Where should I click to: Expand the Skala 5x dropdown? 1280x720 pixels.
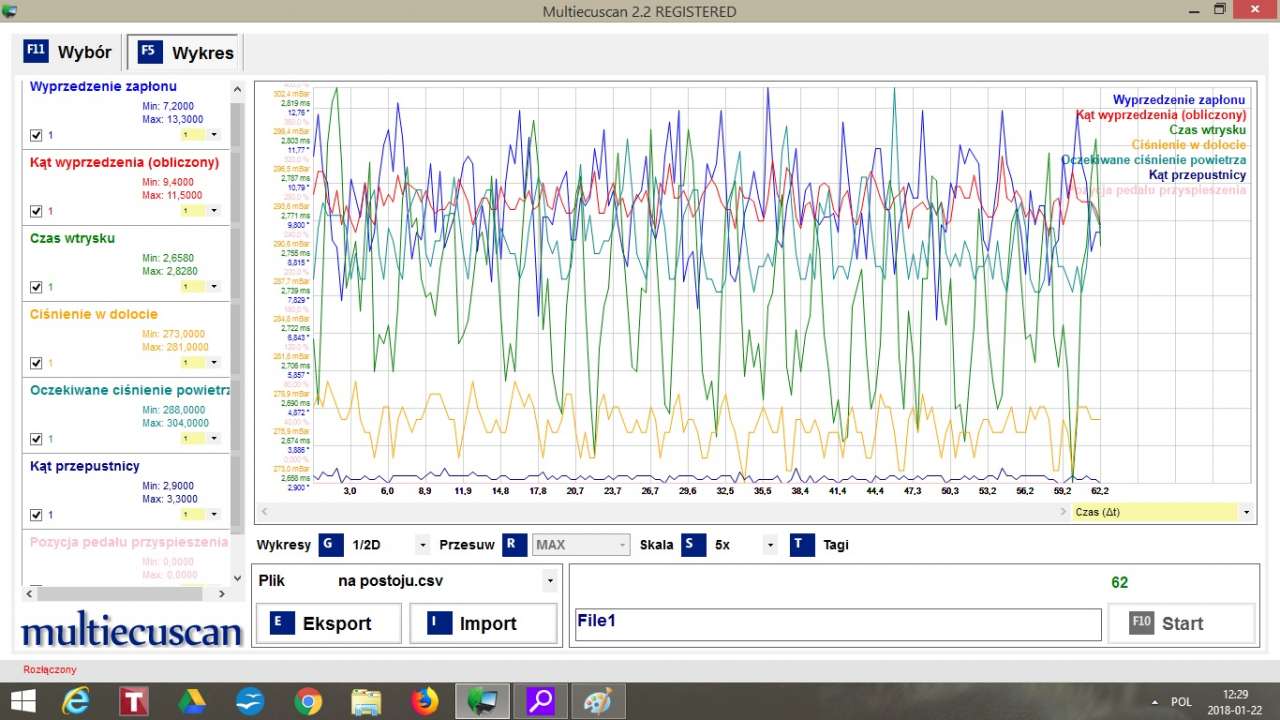click(x=769, y=546)
